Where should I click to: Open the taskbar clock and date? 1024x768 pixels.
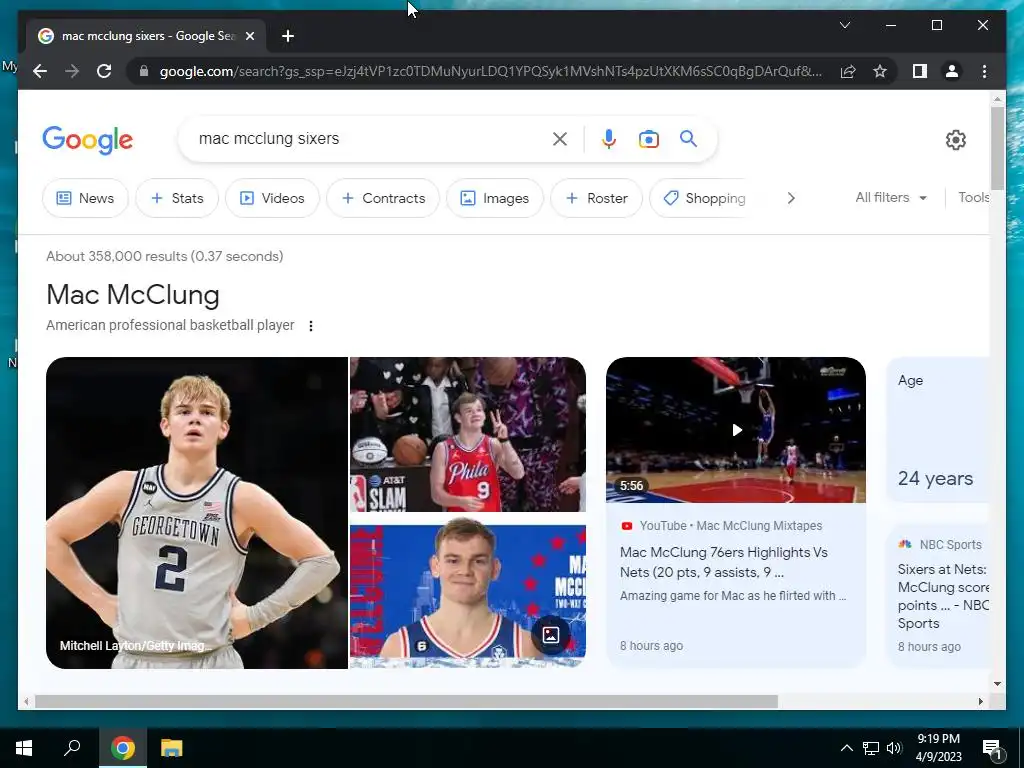click(938, 748)
